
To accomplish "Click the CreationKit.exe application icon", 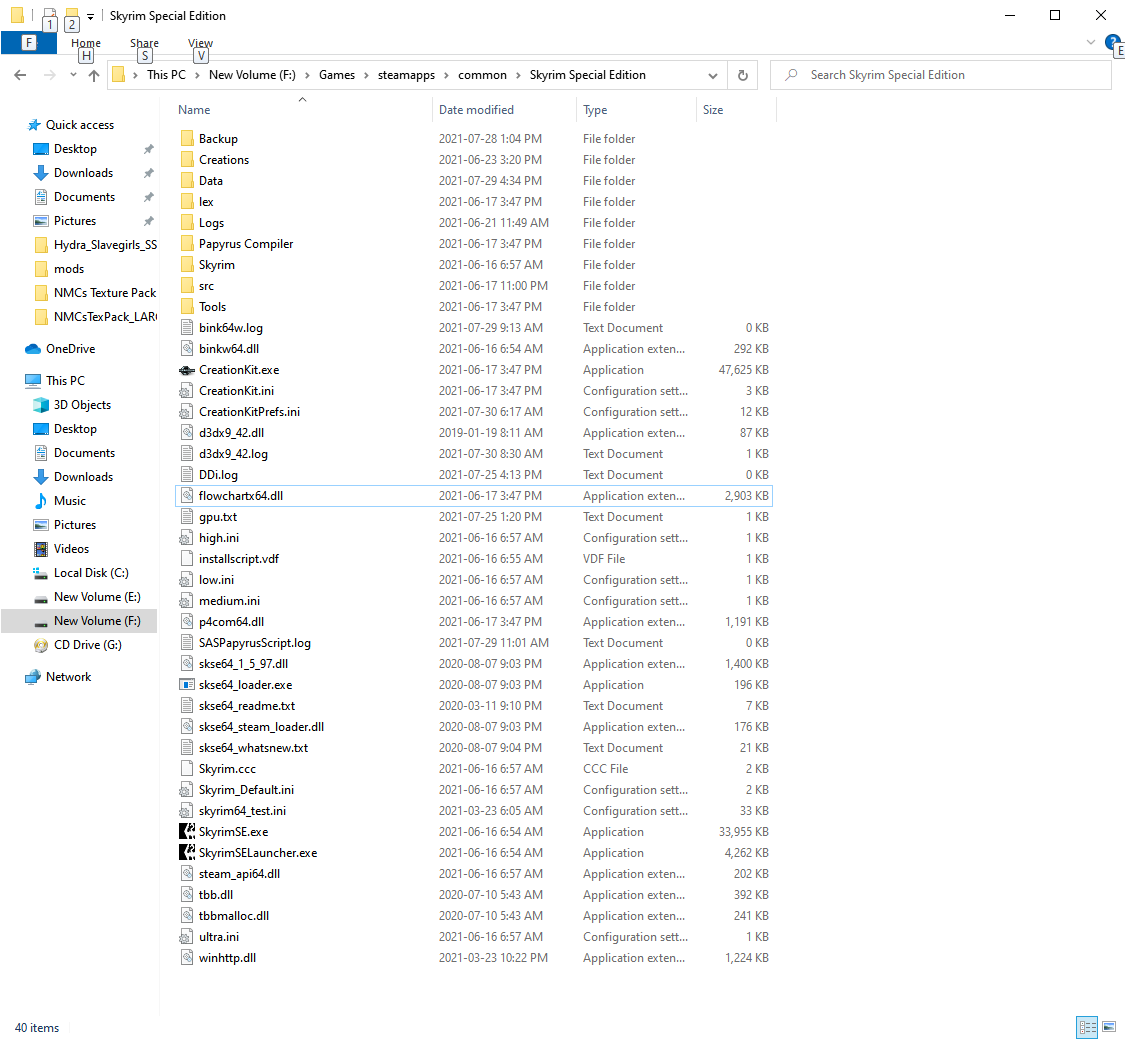I will tap(187, 370).
